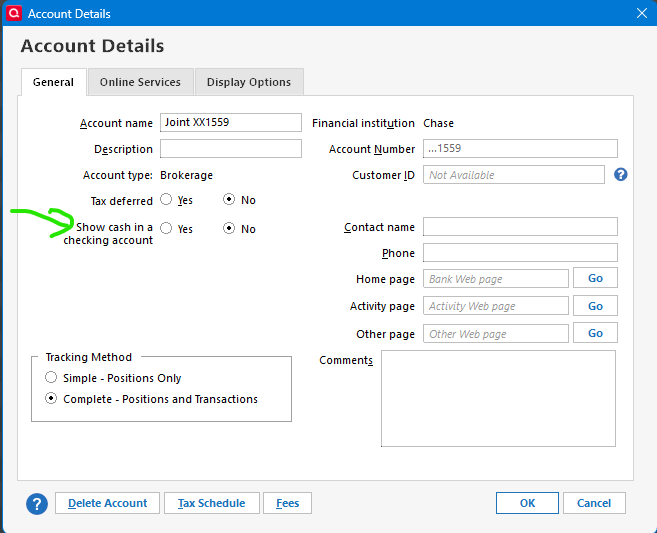Image resolution: width=657 pixels, height=533 pixels.
Task: Choose No for Show cash in checking
Action: [x=229, y=228]
